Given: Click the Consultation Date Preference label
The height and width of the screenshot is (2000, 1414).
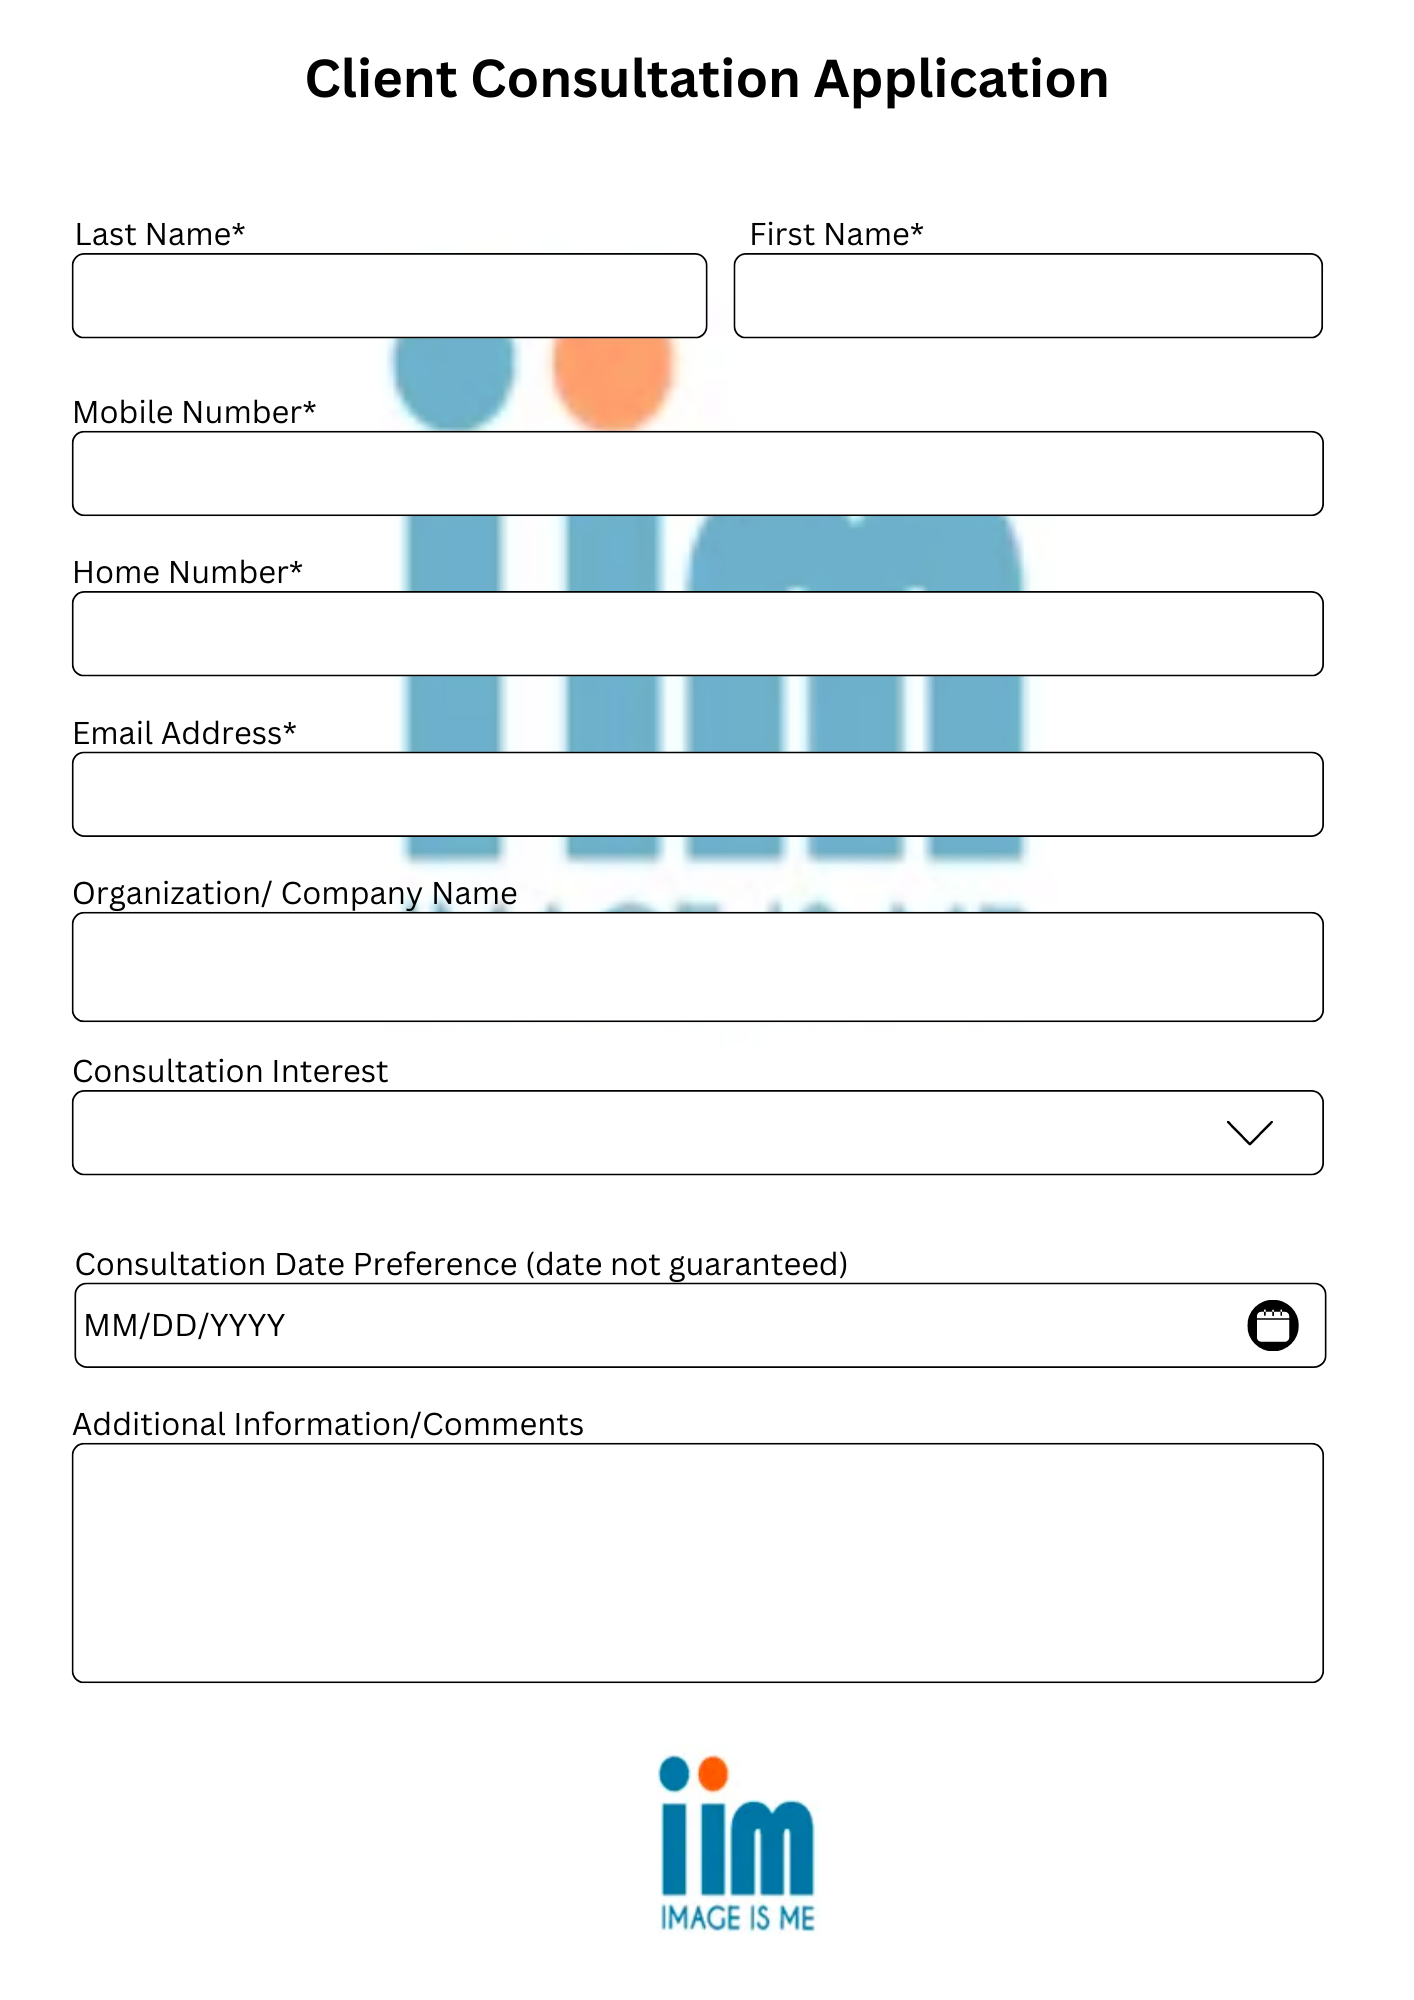Looking at the screenshot, I should [461, 1265].
